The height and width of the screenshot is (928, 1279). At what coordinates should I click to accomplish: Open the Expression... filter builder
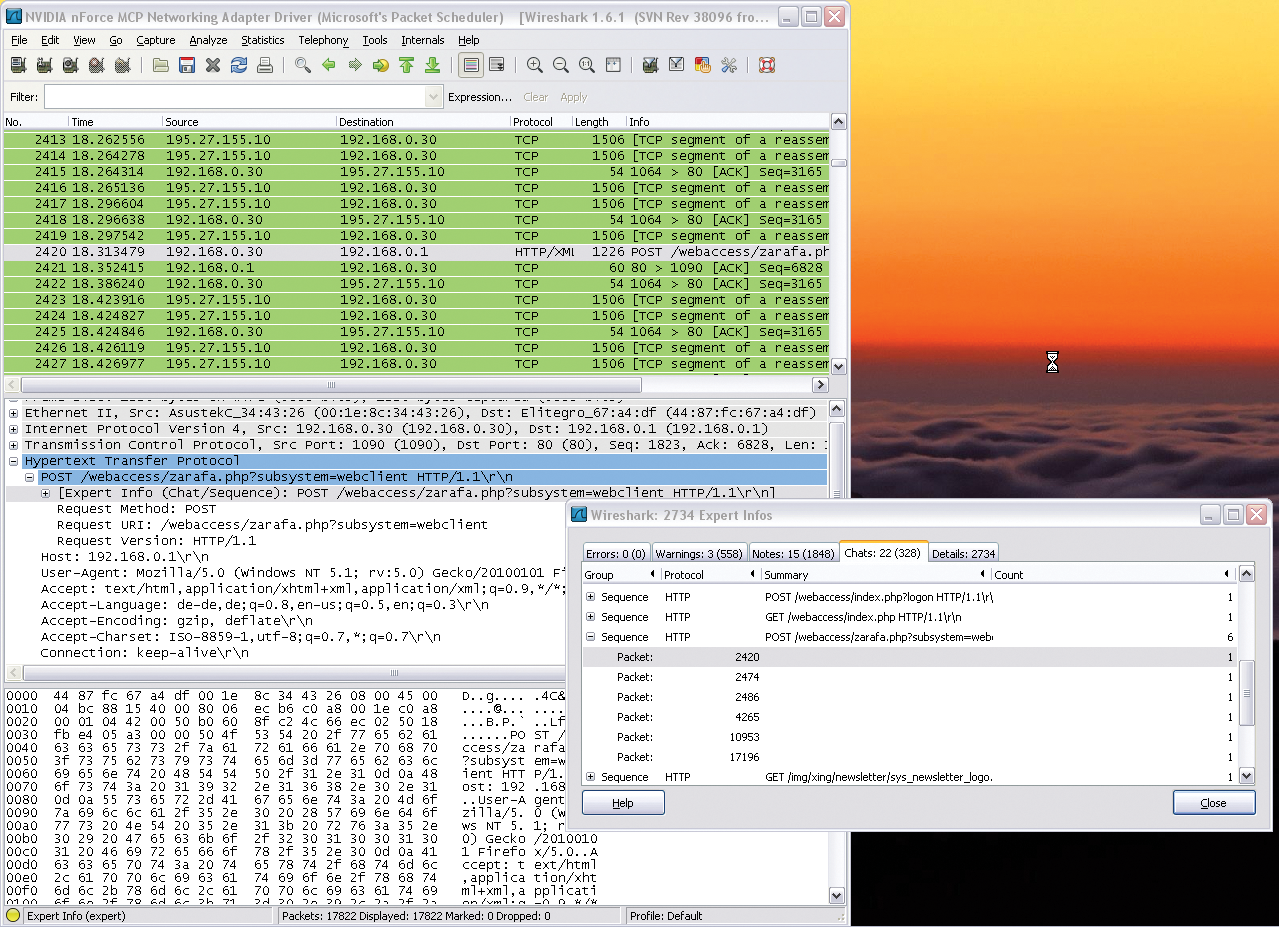pos(480,97)
